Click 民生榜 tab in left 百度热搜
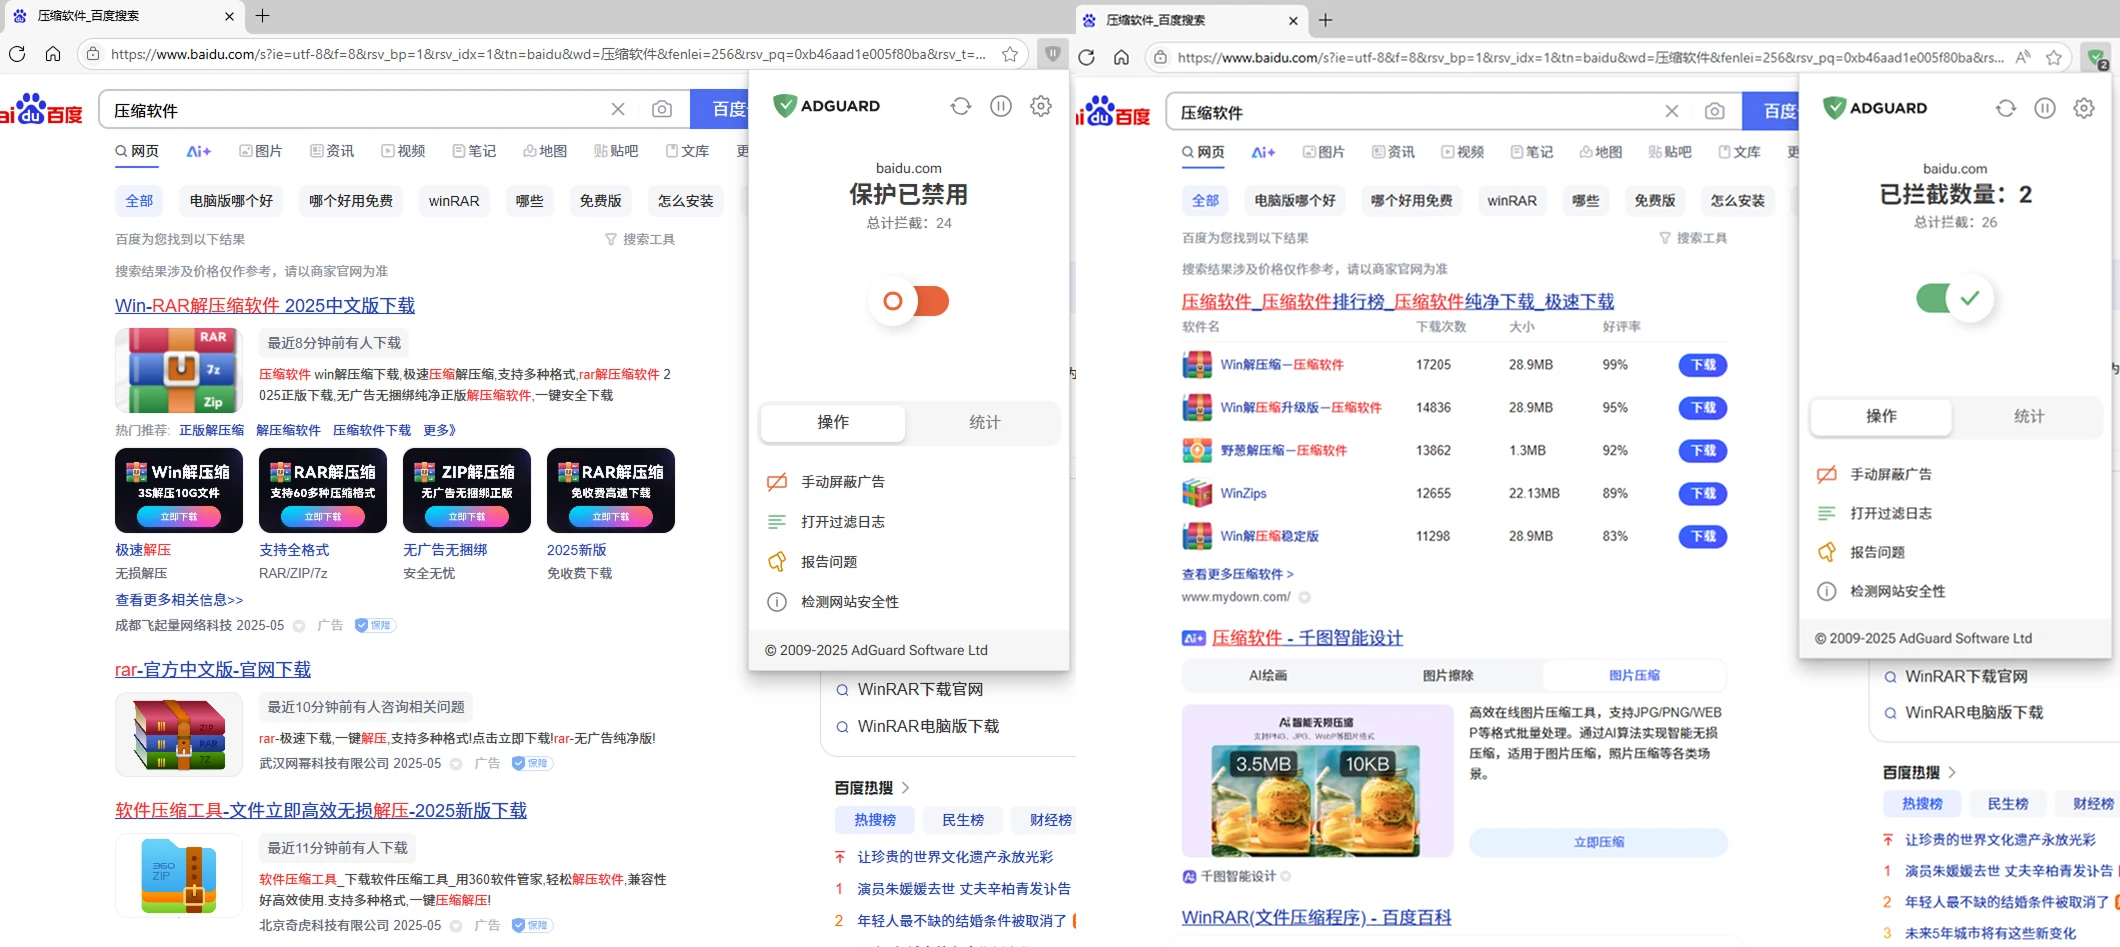Screen dimensions: 2120x947 point(963,820)
